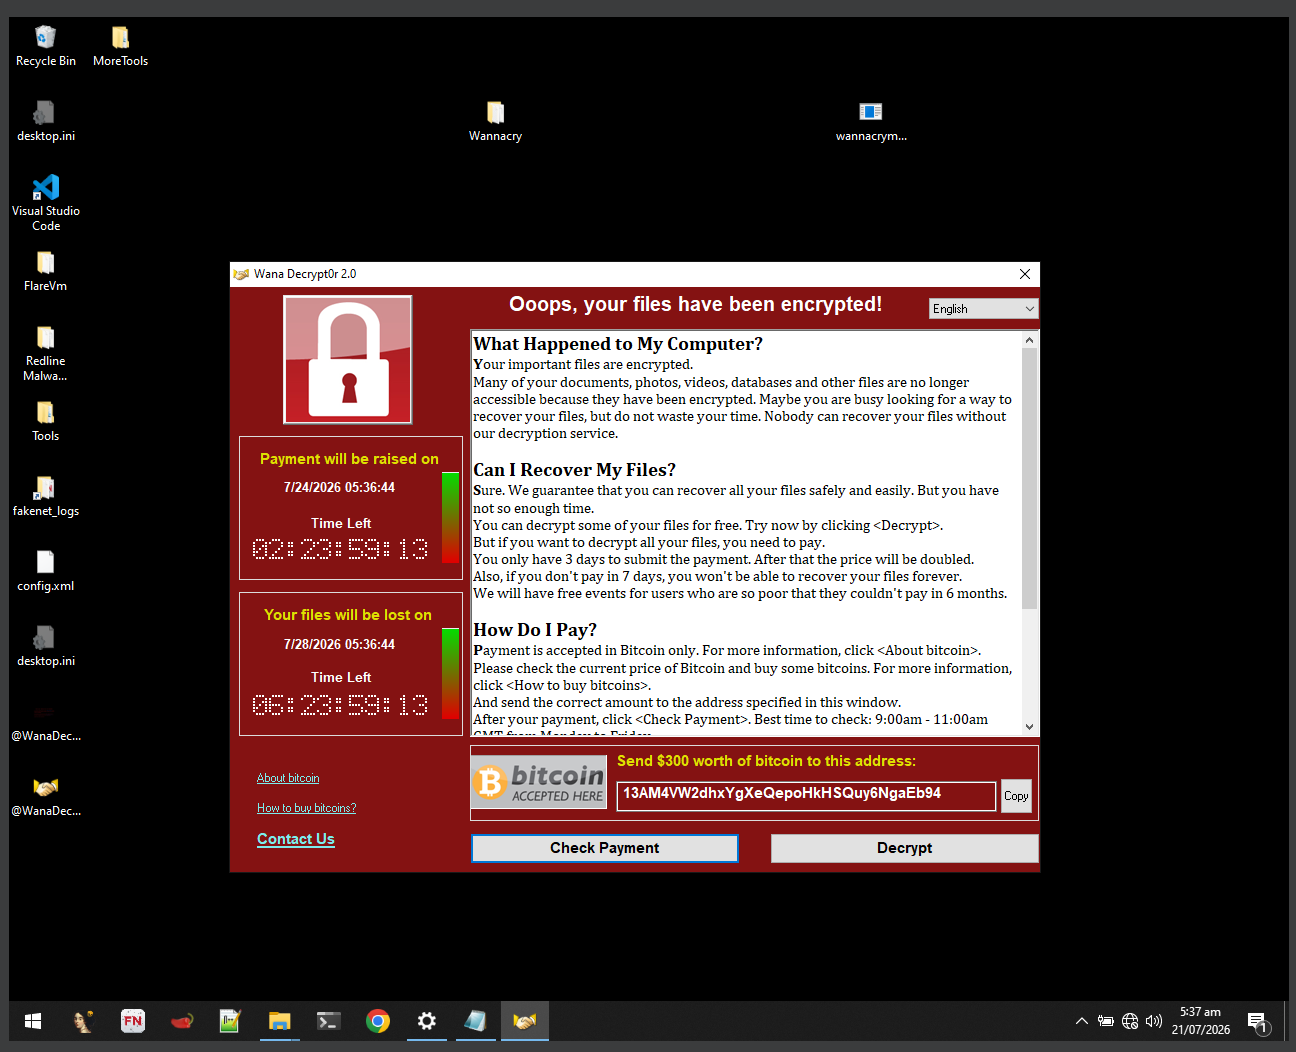1296x1052 pixels.
Task: Open the battery power tray icon
Action: (1105, 1021)
